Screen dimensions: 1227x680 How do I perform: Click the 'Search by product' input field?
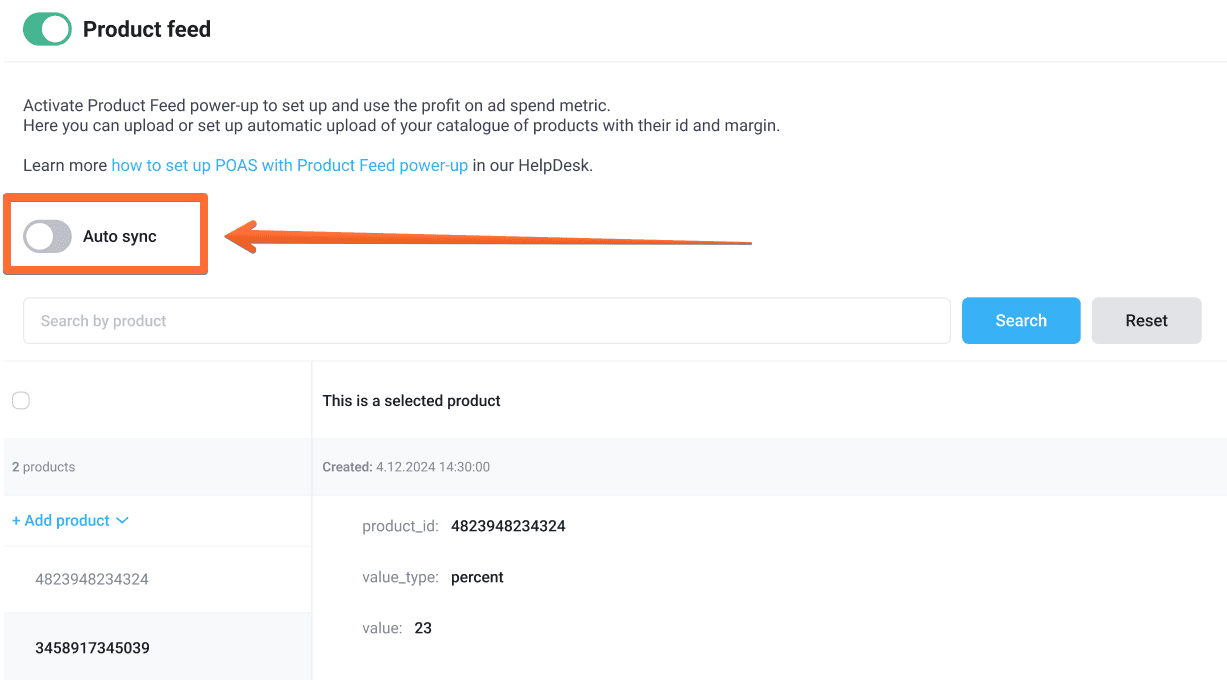click(486, 320)
